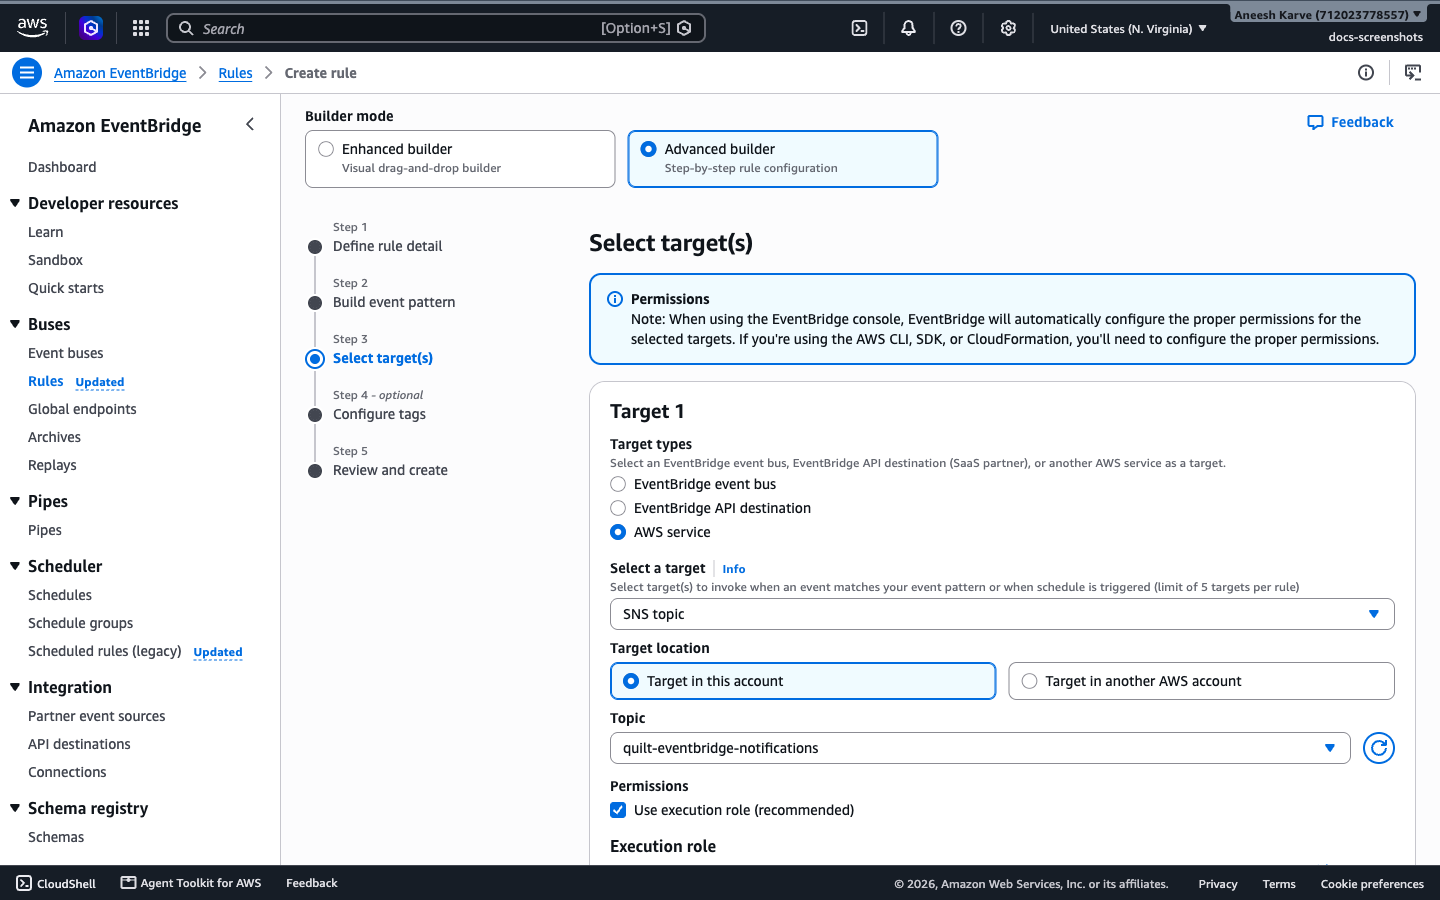Image resolution: width=1440 pixels, height=900 pixels.
Task: Open Partner event sources in the sidebar
Action: click(97, 716)
